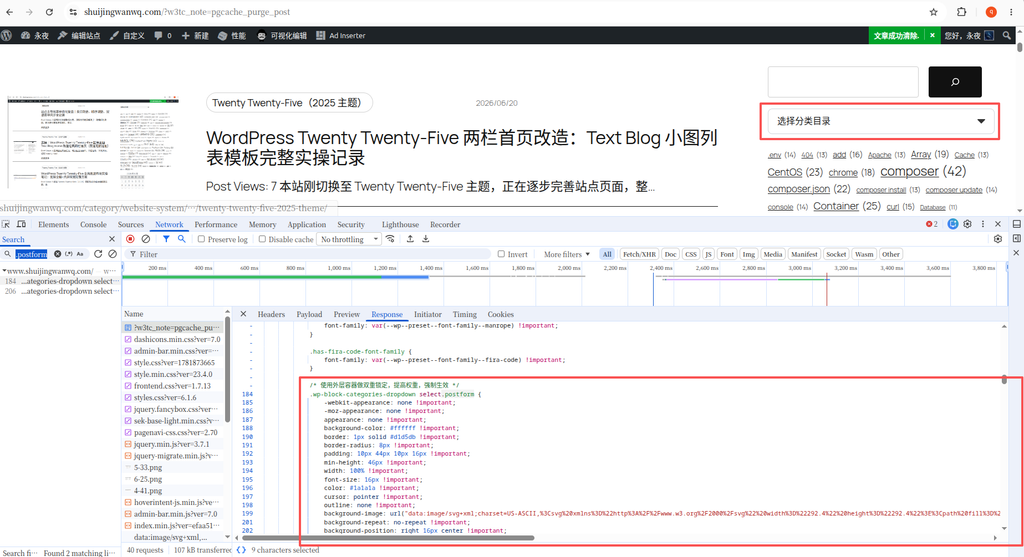The height and width of the screenshot is (557, 1024).
Task: Collapse the www.shuijingwanwq.com search result group
Action: [x=4, y=270]
